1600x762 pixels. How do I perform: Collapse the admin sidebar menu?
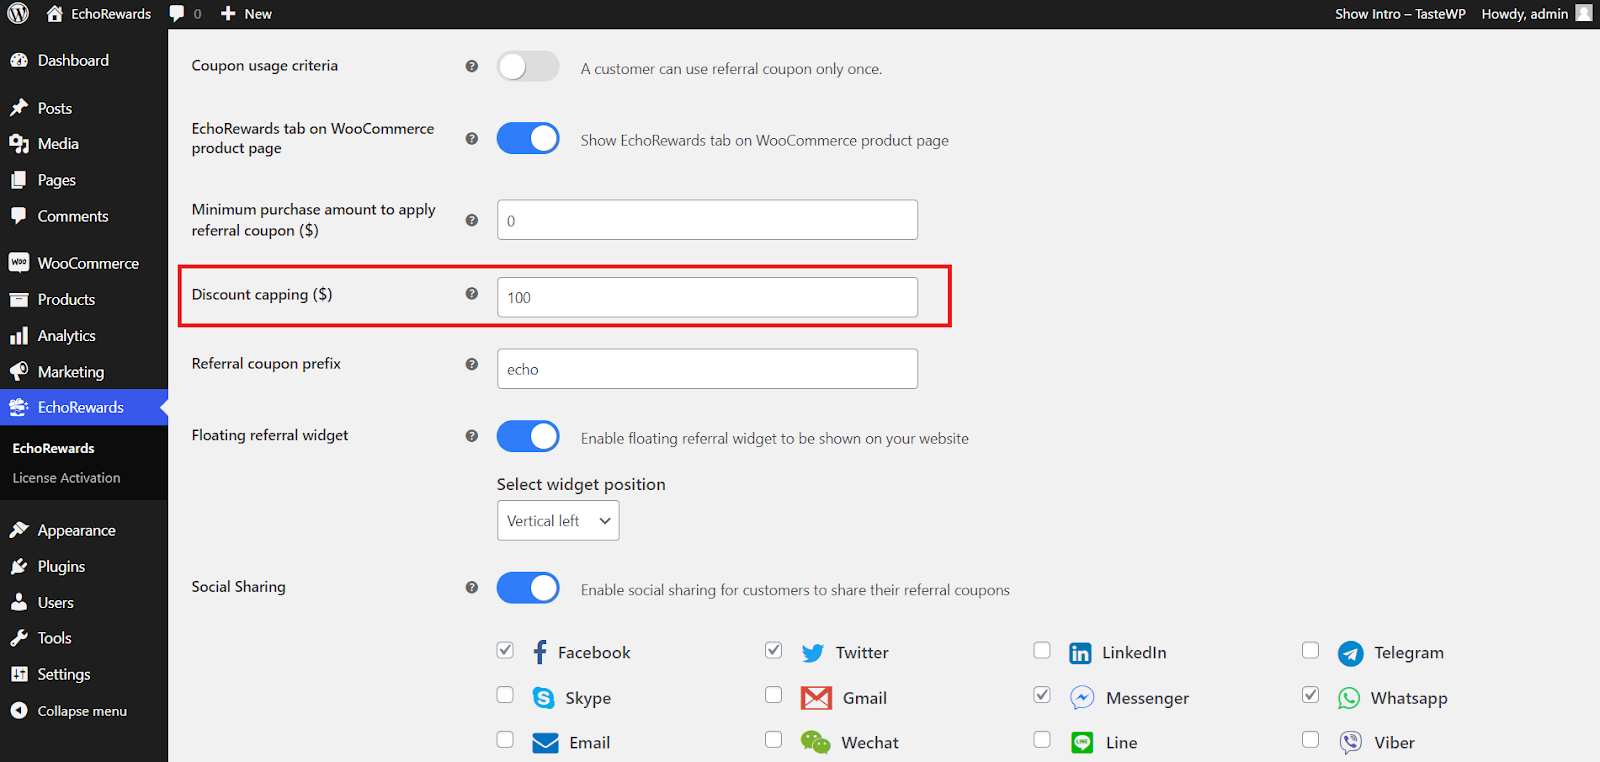tap(82, 711)
